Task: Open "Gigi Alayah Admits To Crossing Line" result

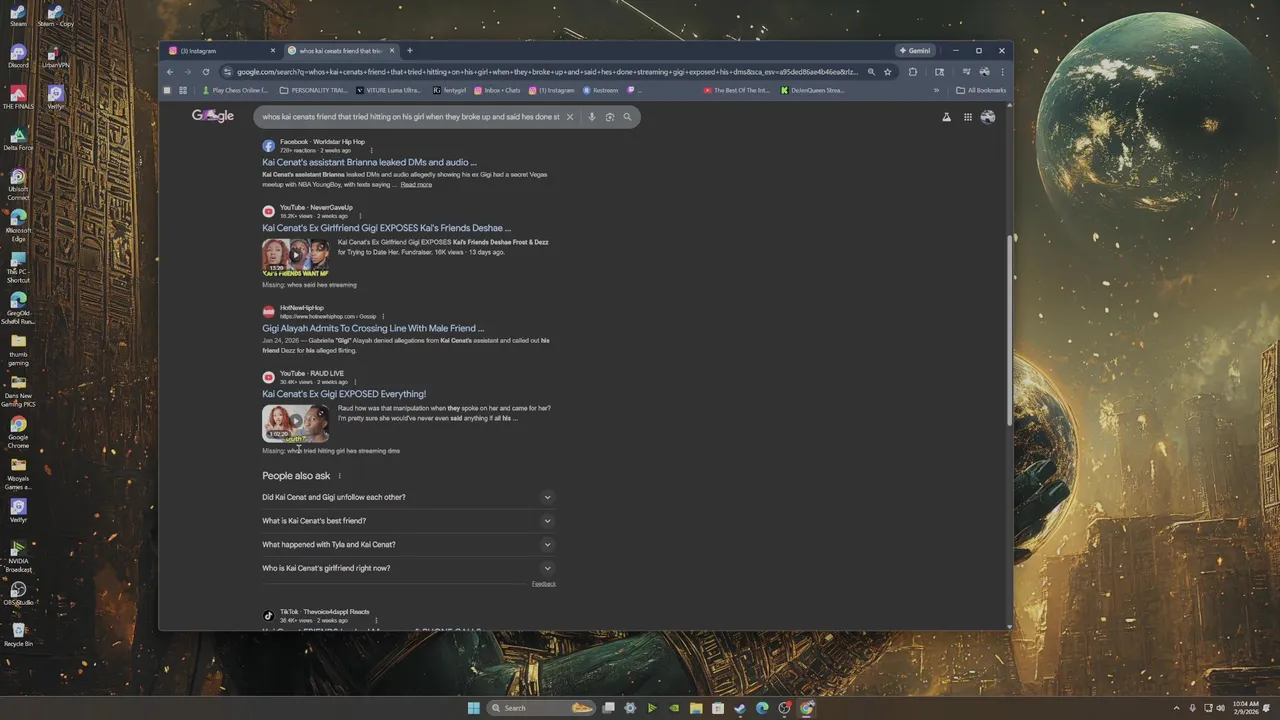Action: [x=373, y=328]
